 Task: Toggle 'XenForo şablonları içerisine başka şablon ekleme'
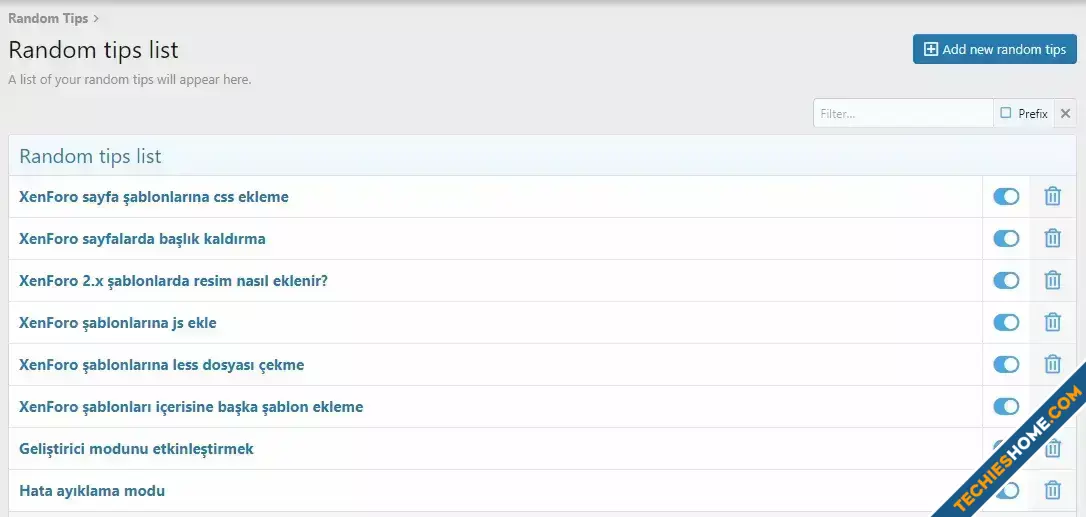pos(1006,407)
